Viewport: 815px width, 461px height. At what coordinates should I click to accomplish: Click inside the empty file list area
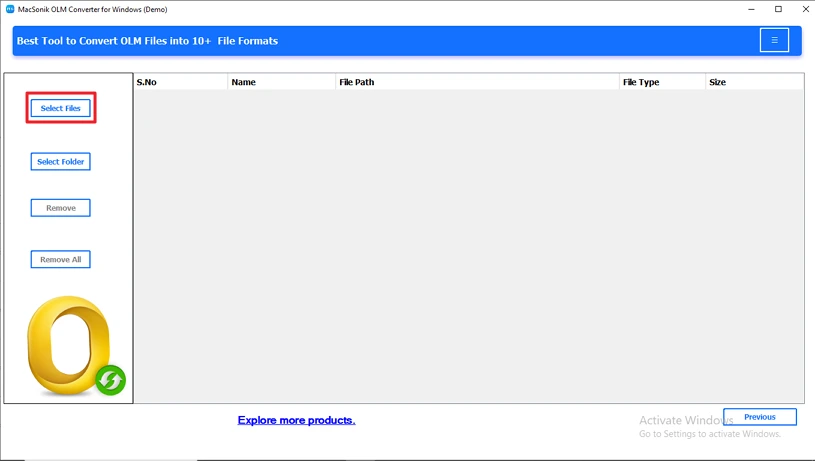469,246
